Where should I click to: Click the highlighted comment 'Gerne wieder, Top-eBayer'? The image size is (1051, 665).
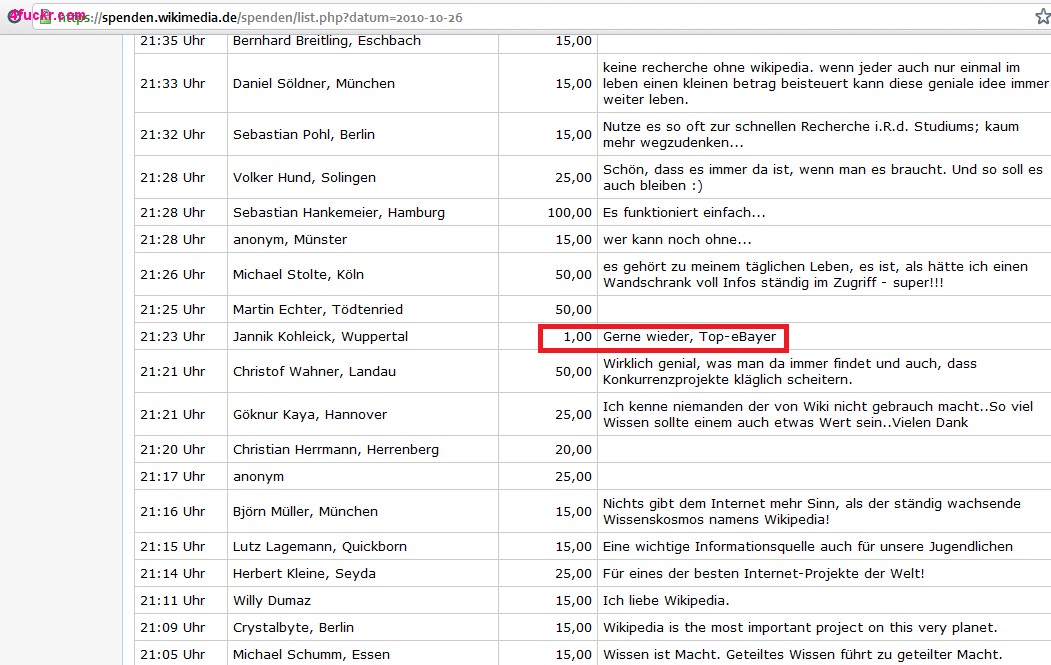coord(689,337)
